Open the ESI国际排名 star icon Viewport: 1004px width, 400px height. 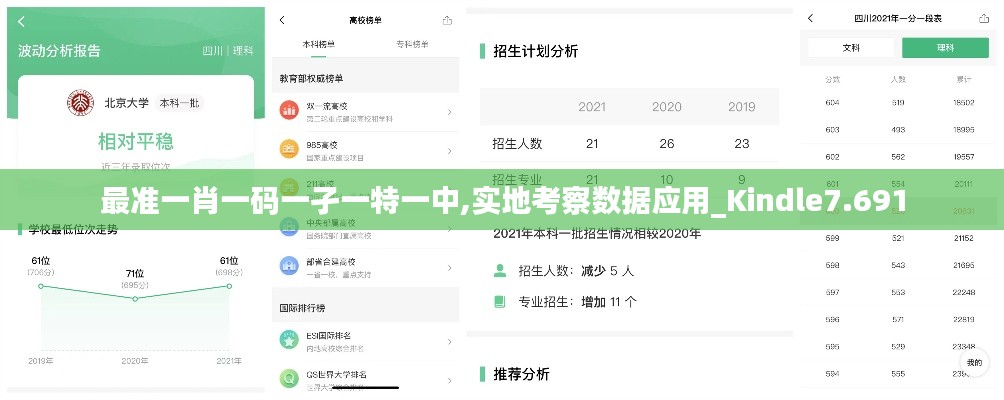(289, 340)
